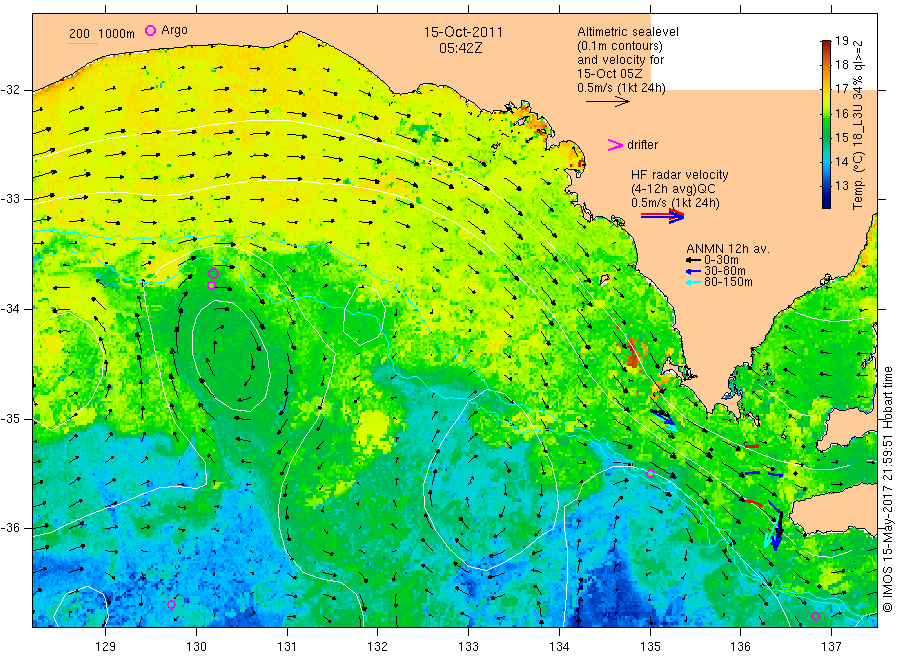This screenshot has height=660, width=900.
Task: Click the date '15-Oct-2011'
Action: (x=463, y=32)
